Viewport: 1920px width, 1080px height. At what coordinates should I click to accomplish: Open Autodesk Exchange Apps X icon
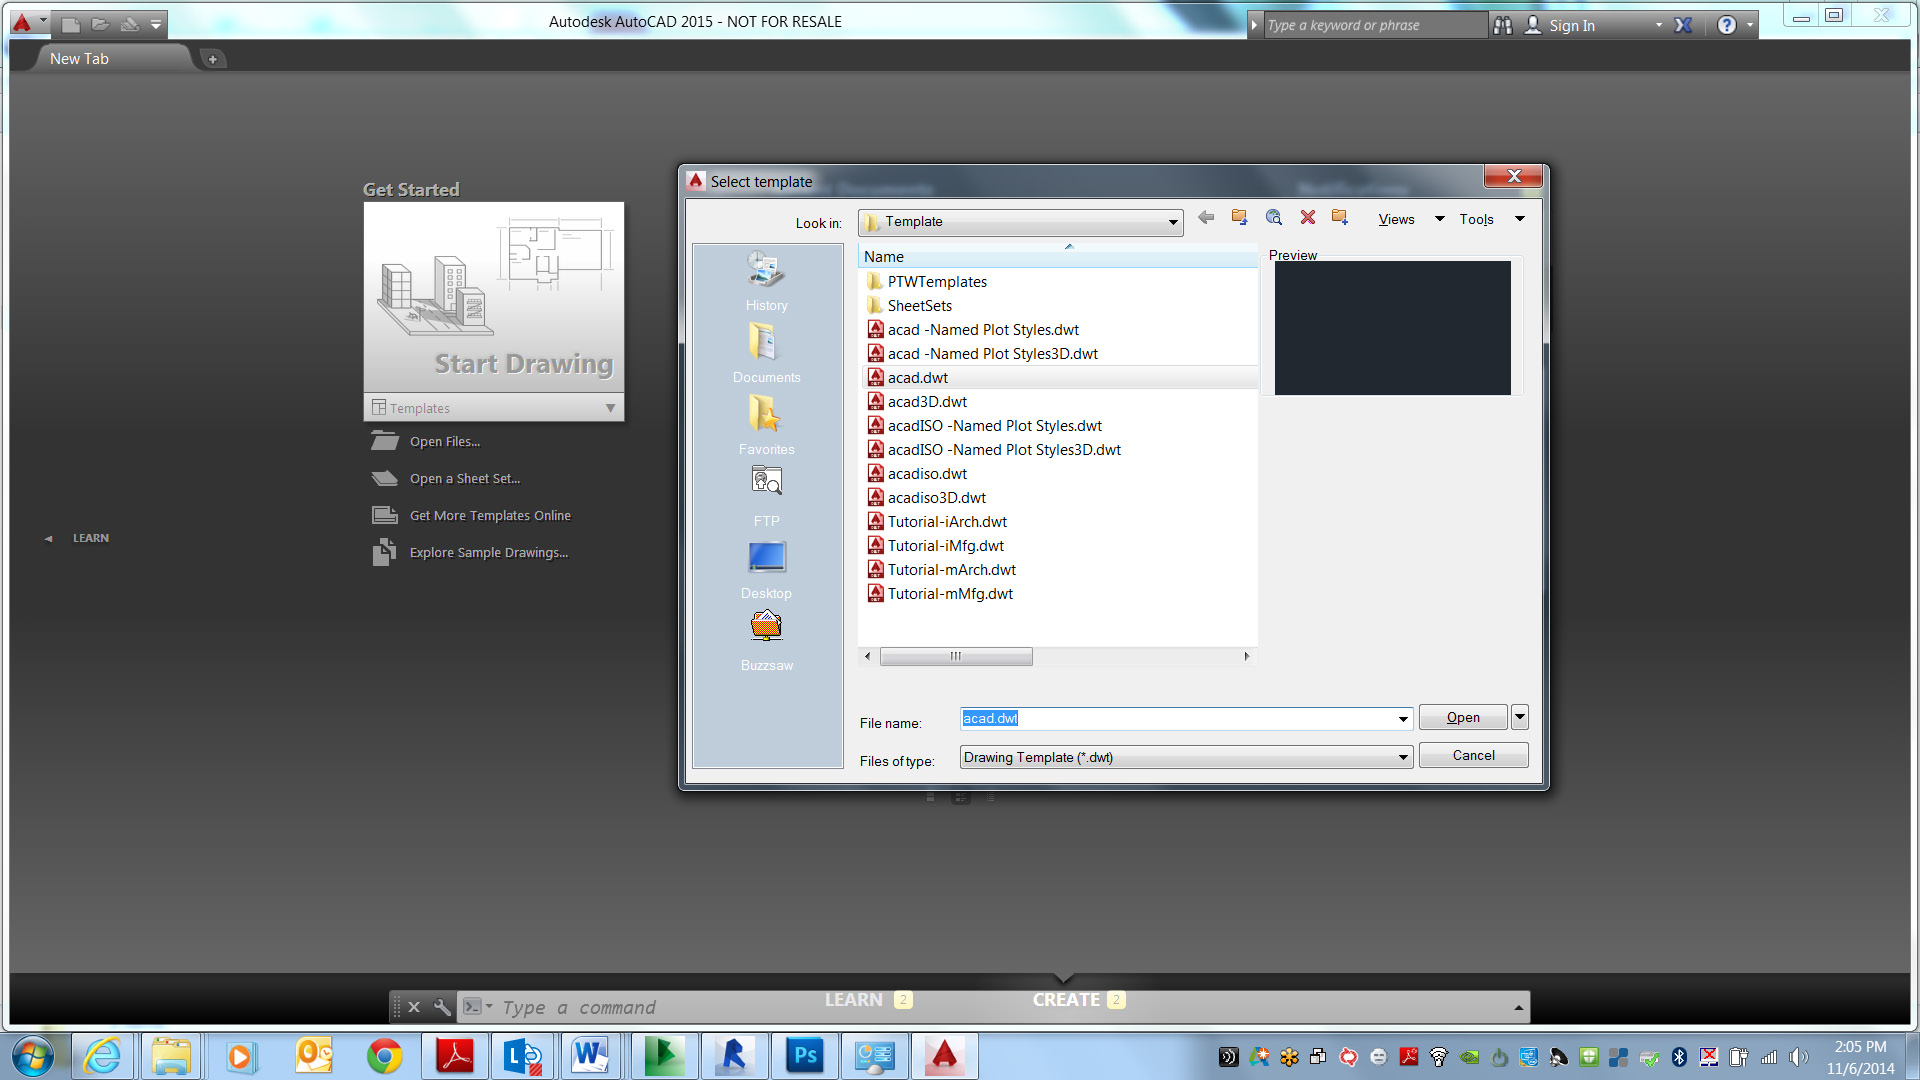pos(1684,25)
